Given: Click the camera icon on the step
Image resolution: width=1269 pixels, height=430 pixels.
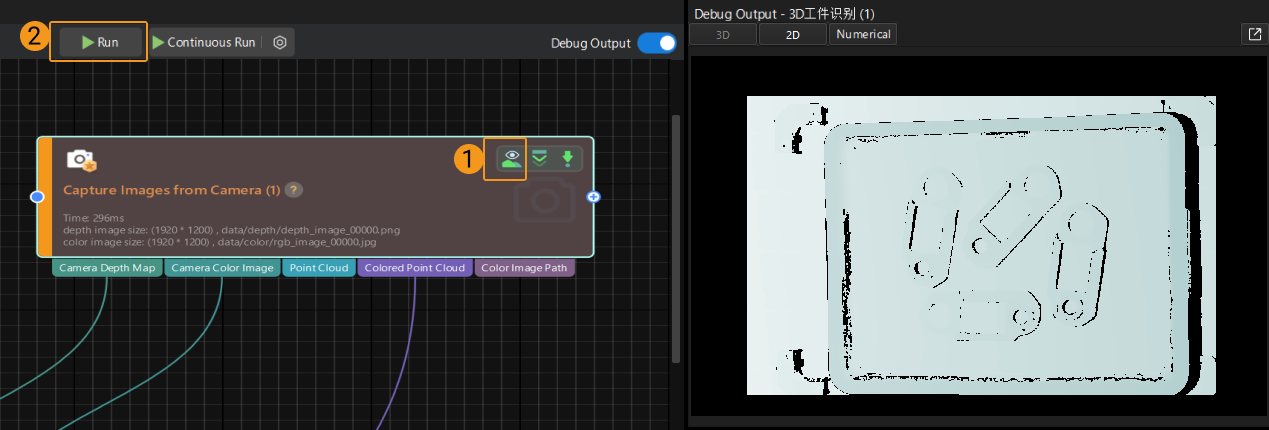Looking at the screenshot, I should 80,159.
